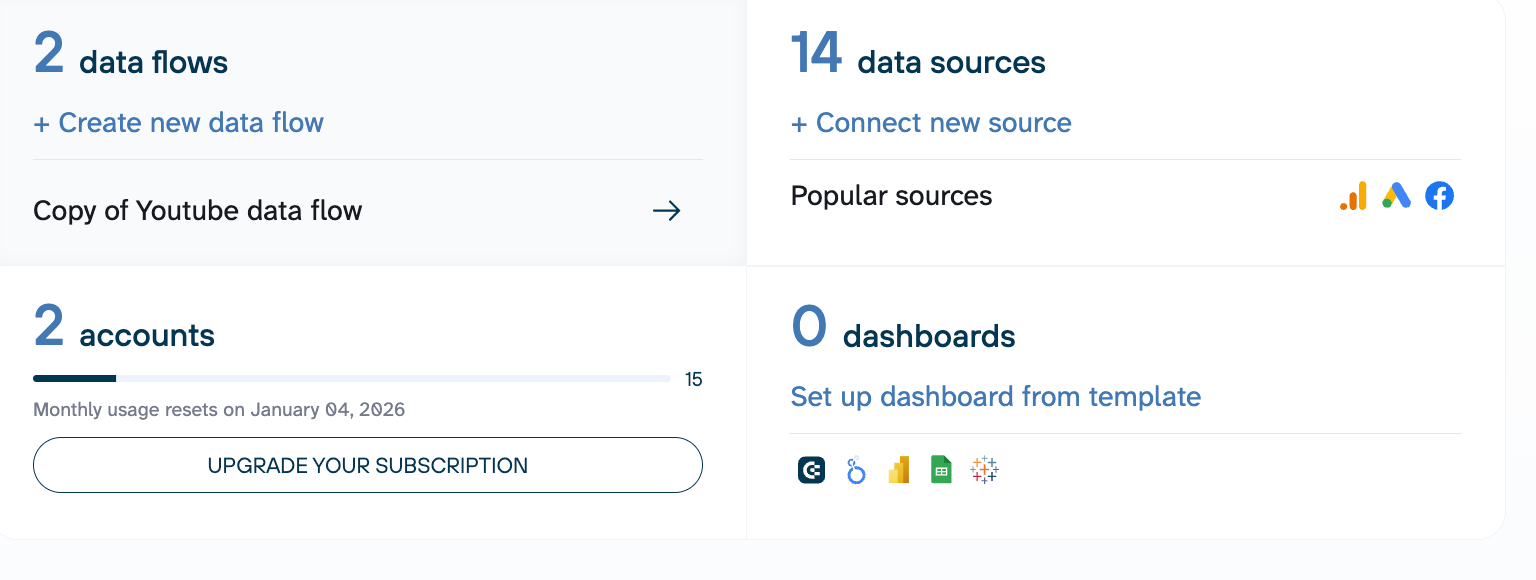Viewport: 1536px width, 580px height.
Task: Set up dashboard from template
Action: [995, 397]
